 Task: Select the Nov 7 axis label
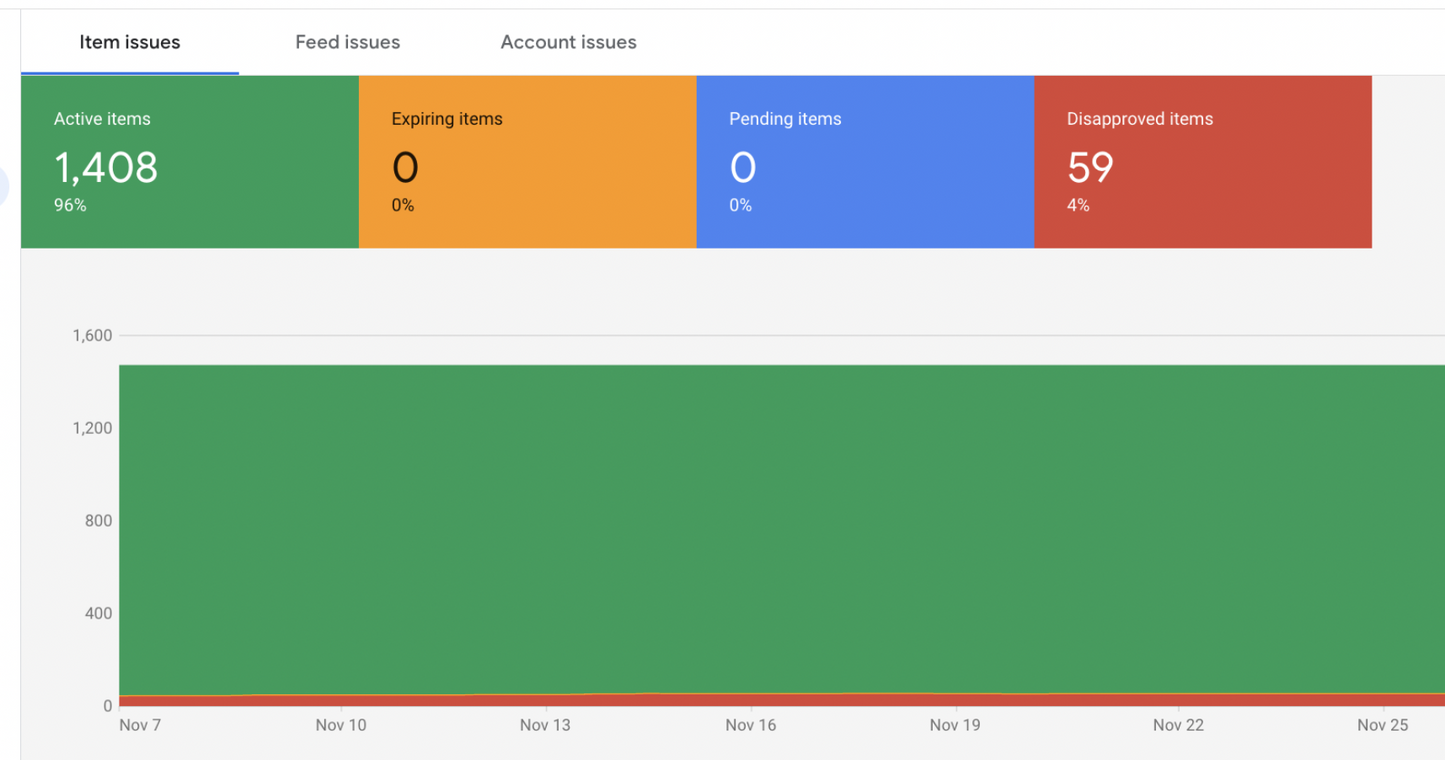tap(140, 724)
